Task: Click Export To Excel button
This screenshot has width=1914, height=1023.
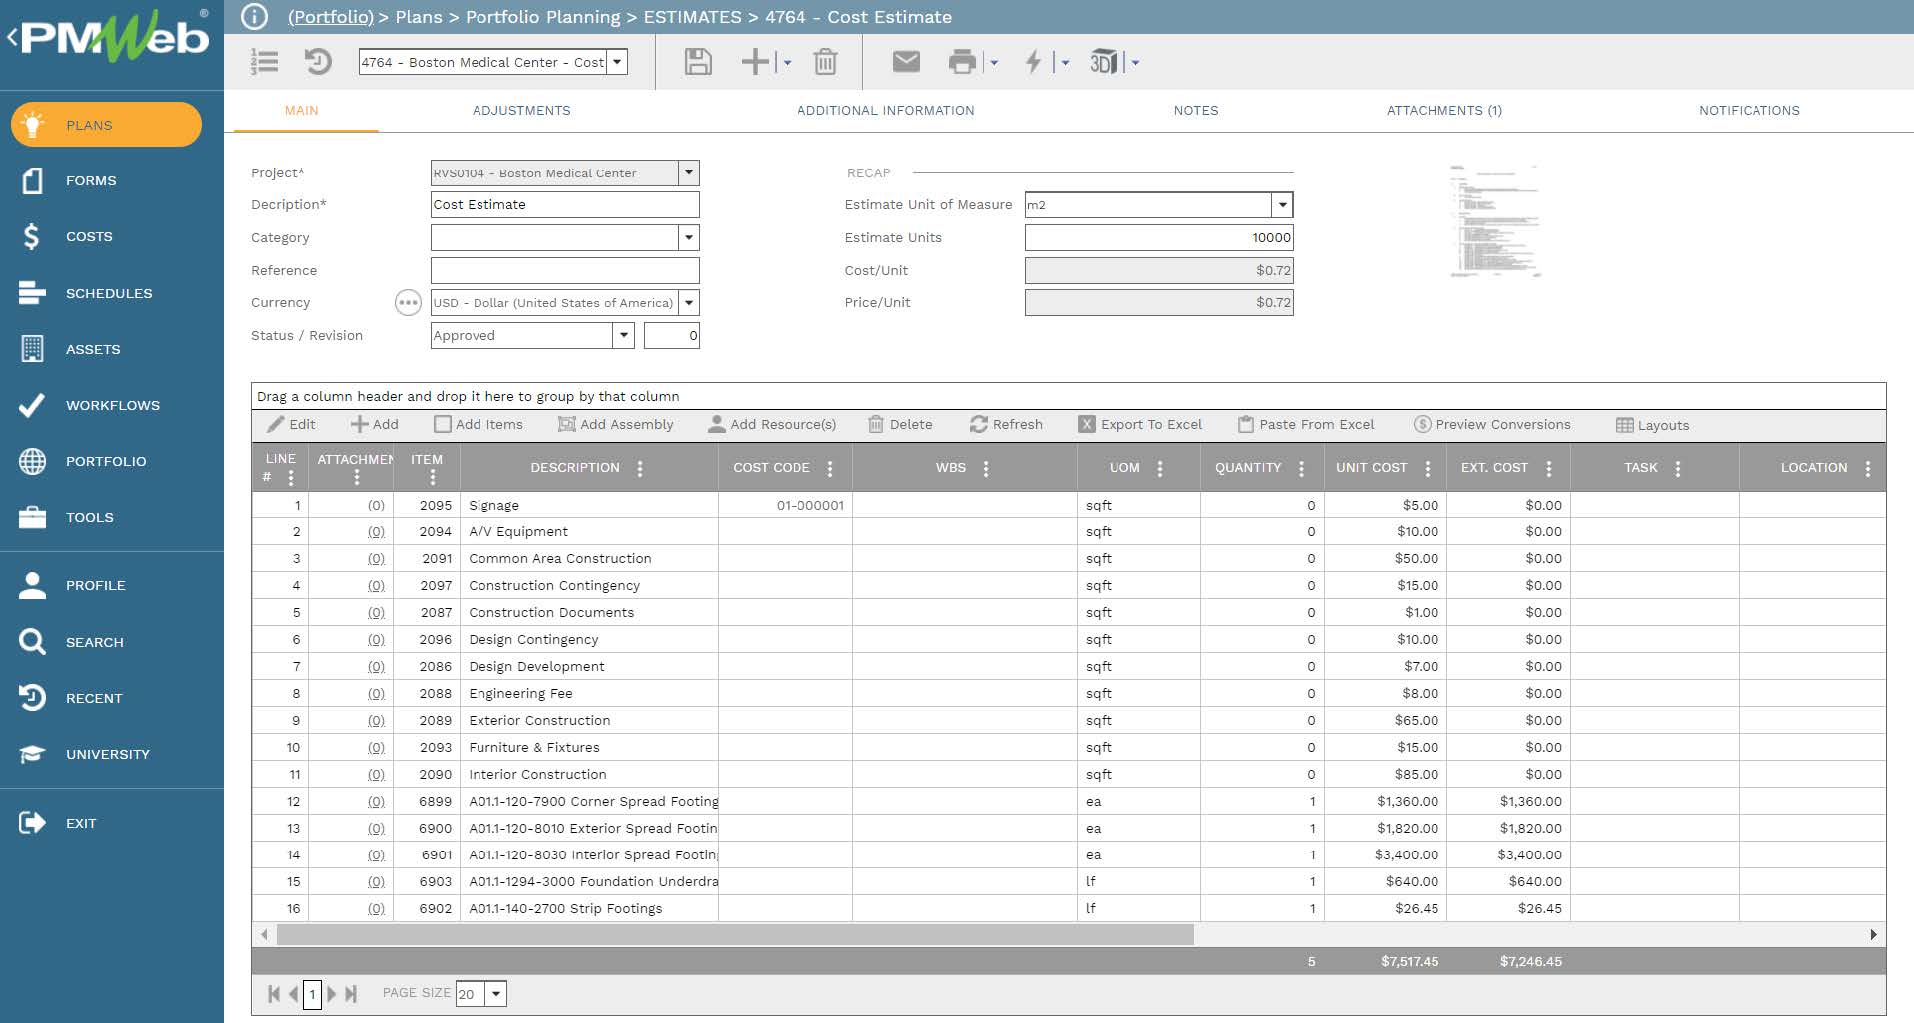Action: pos(1140,424)
